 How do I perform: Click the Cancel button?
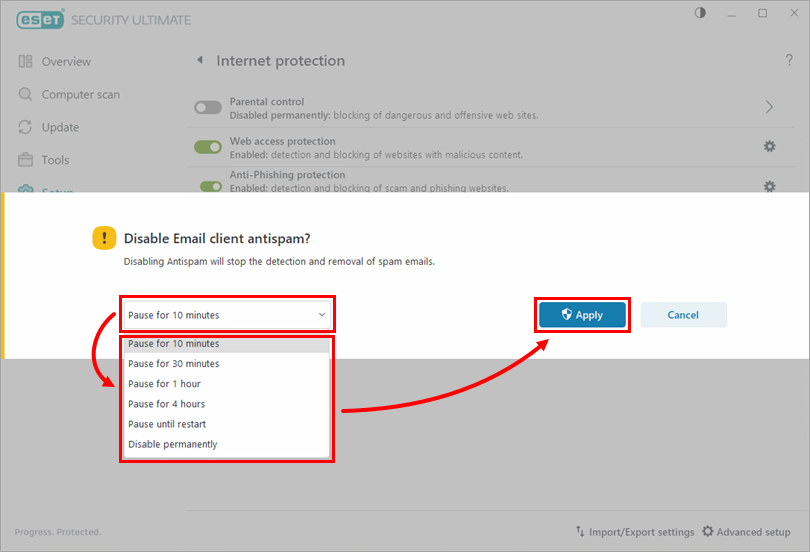683,315
